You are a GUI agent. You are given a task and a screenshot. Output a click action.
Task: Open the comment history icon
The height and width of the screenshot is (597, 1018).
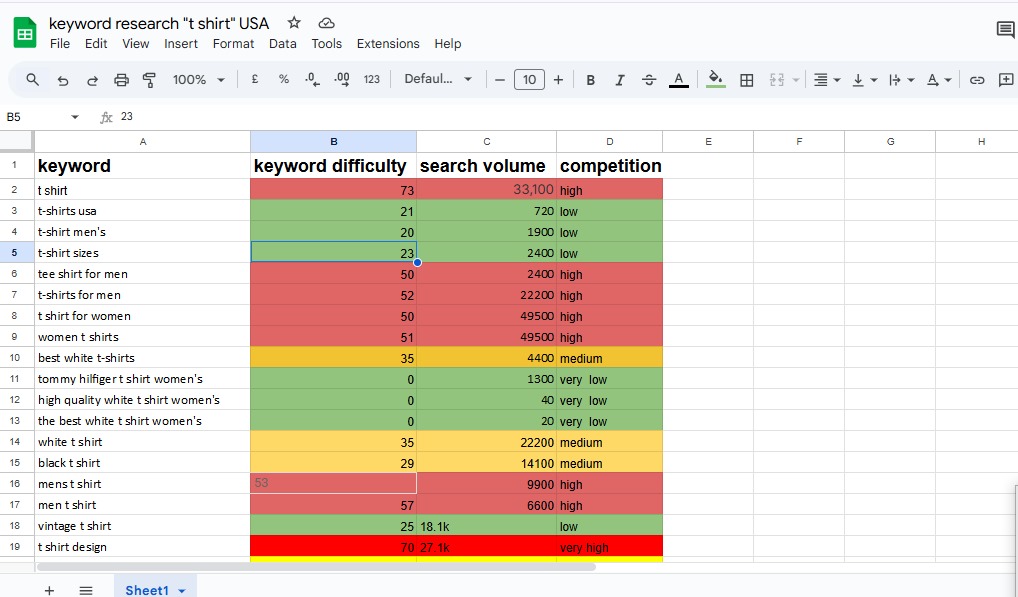coord(1005,30)
